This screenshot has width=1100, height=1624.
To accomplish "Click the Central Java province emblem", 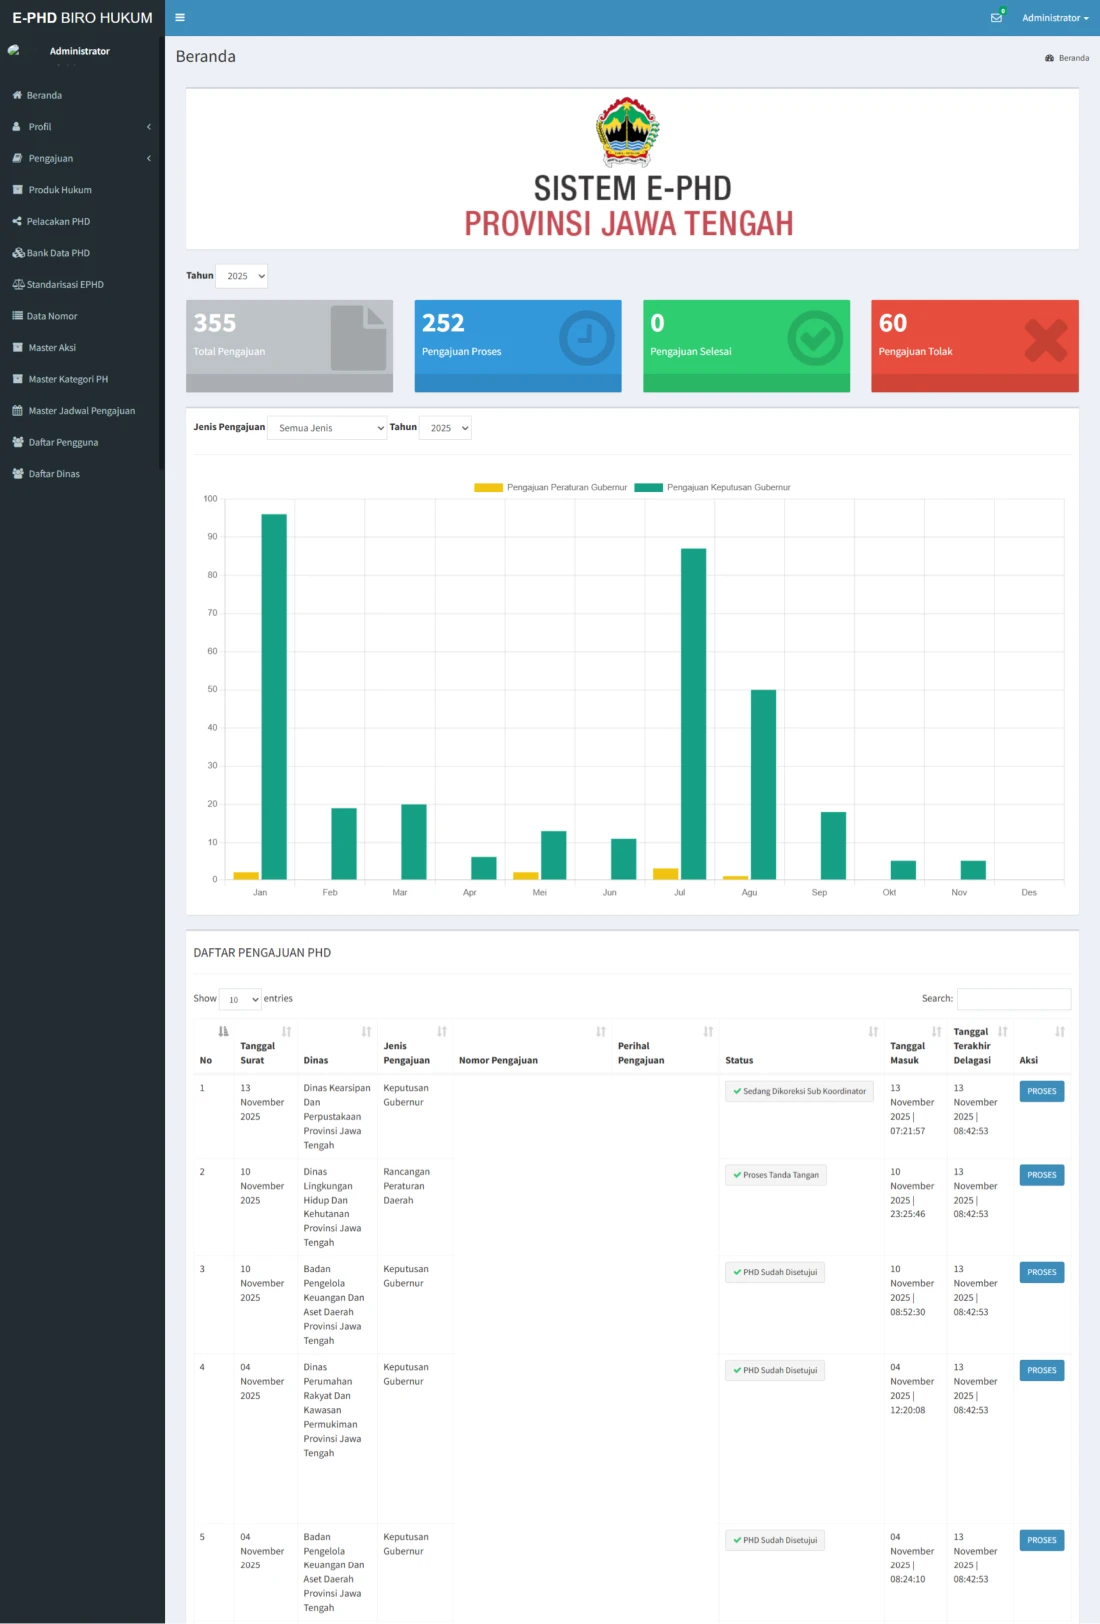I will pos(628,131).
